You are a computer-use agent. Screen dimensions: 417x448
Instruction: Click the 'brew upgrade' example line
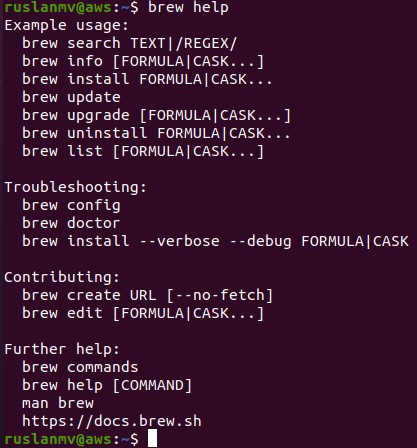click(156, 115)
